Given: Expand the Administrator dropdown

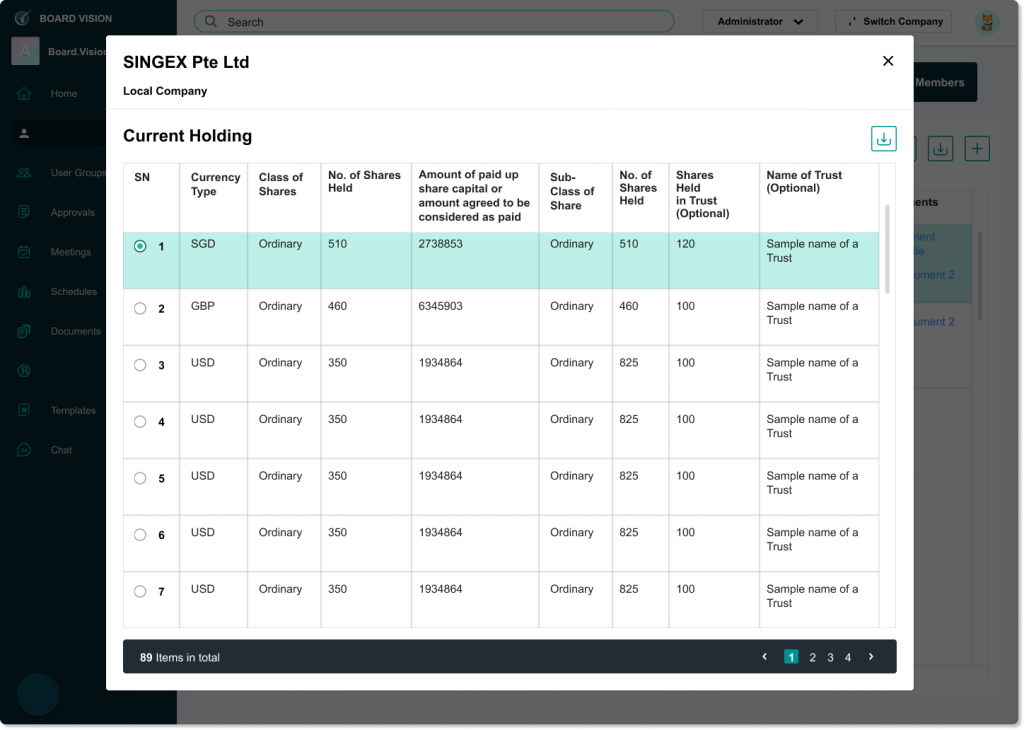Looking at the screenshot, I should pyautogui.click(x=760, y=21).
